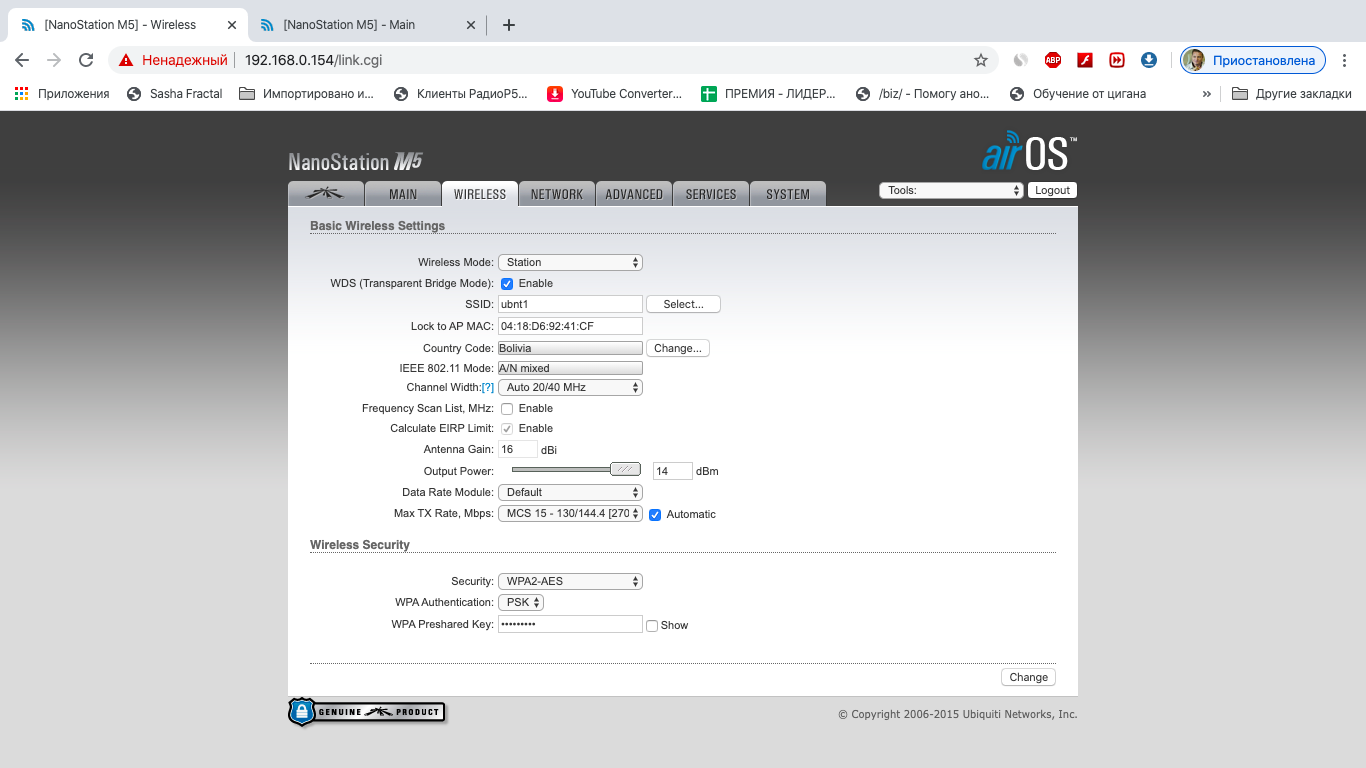Open the AdBlock Plus extension
The width and height of the screenshot is (1366, 768).
pos(1052,60)
